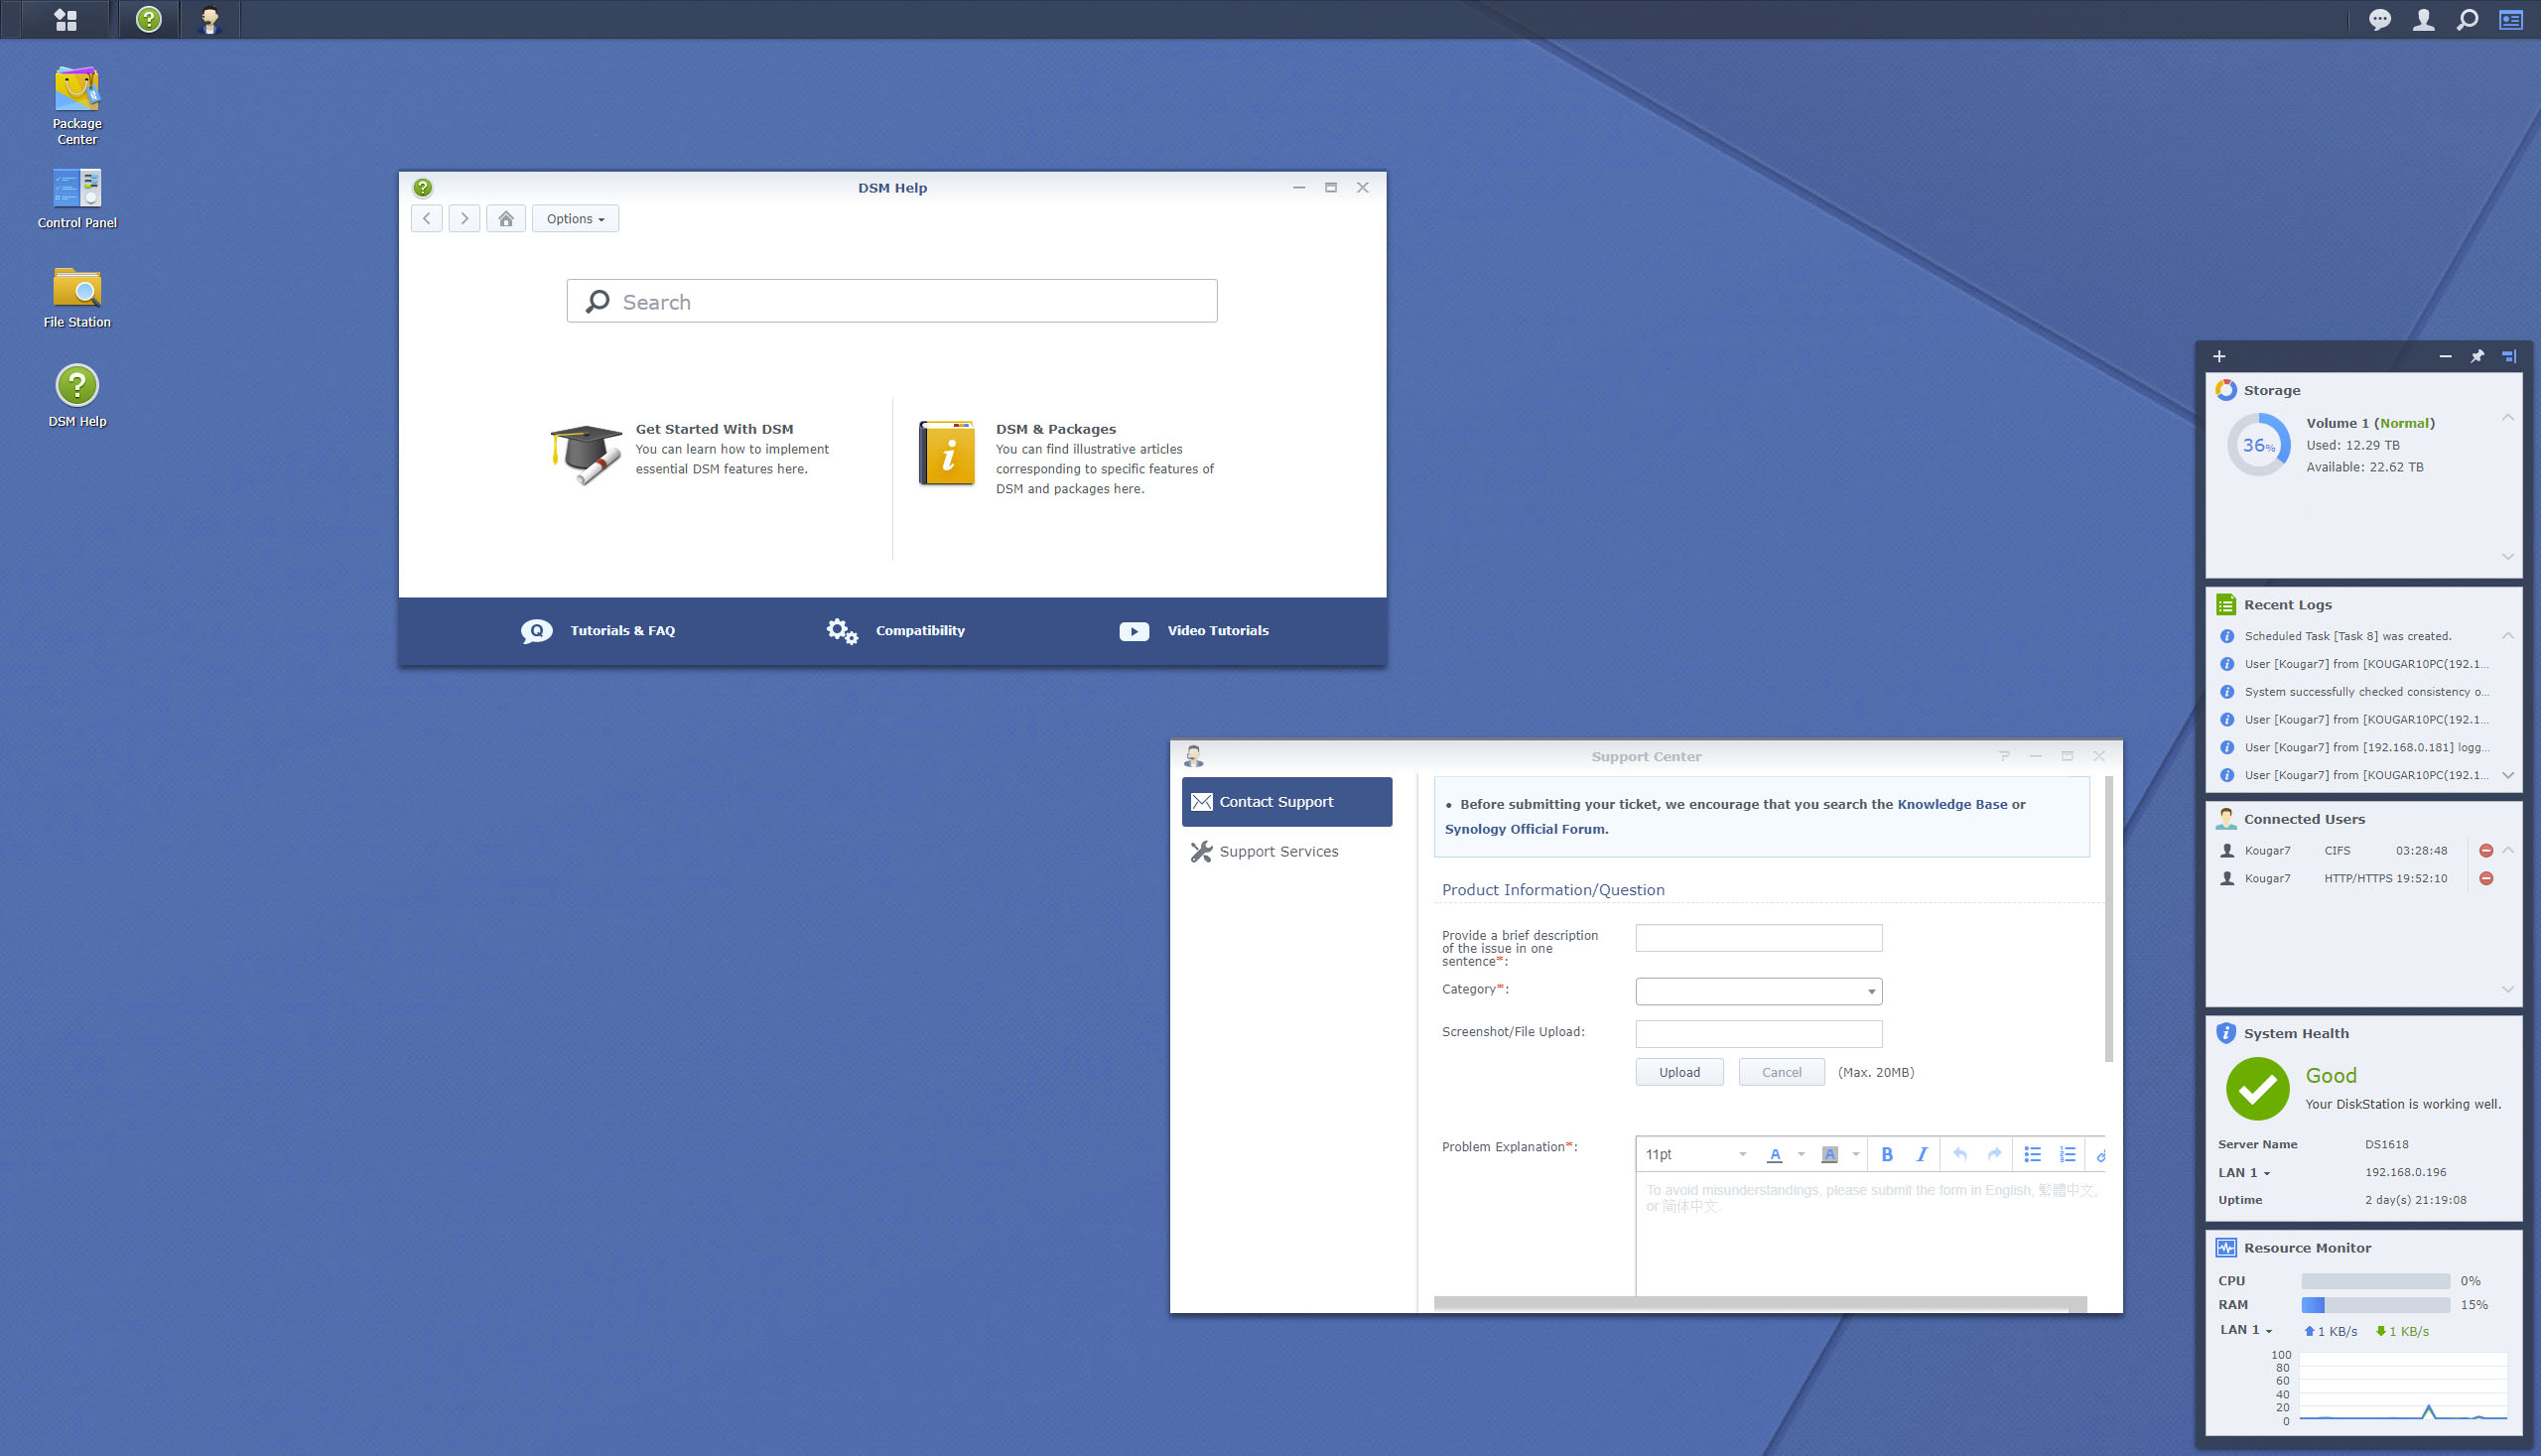Open Video Tutorials in DSM Help footer

coord(1194,631)
